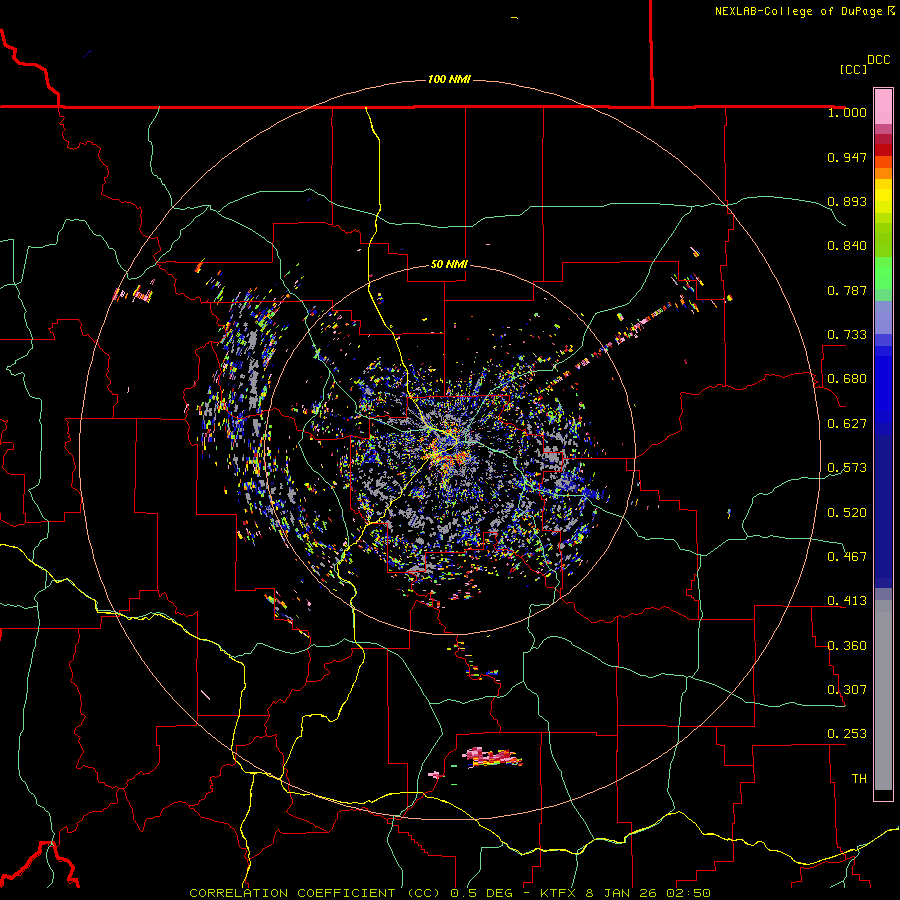Click the 0.680 scale value

click(847, 379)
